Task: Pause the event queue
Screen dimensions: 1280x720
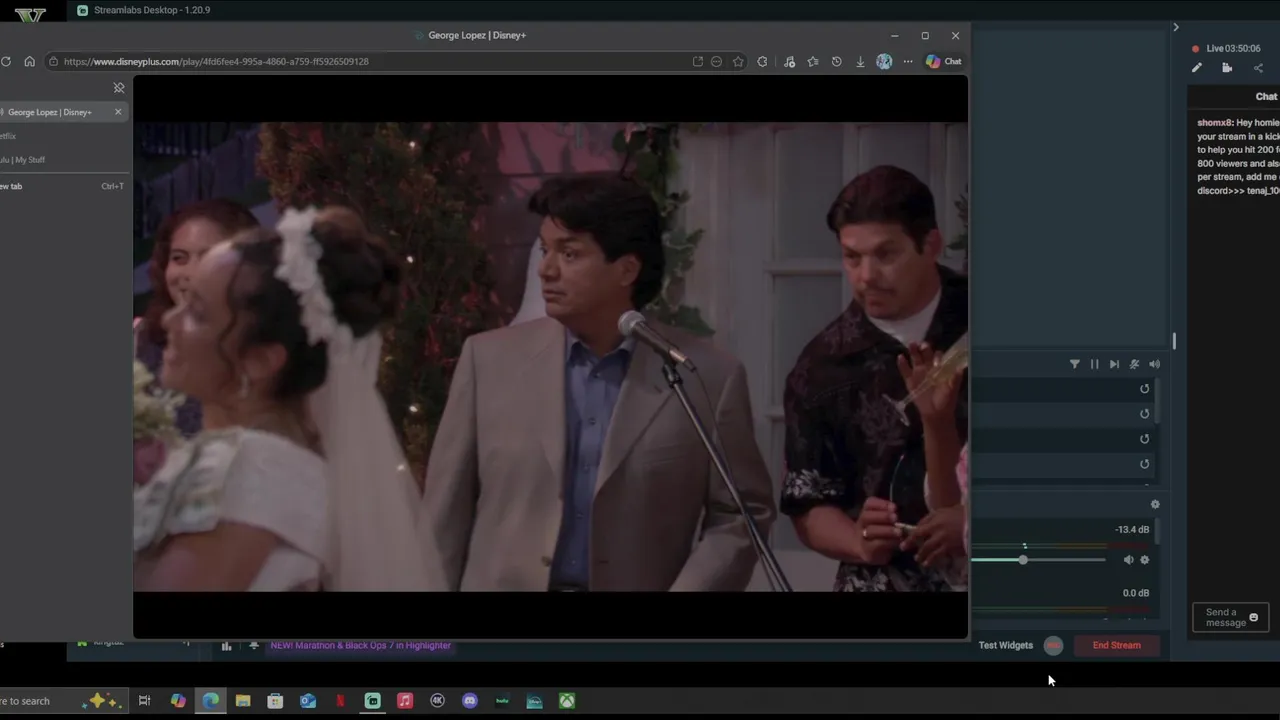Action: point(1094,364)
